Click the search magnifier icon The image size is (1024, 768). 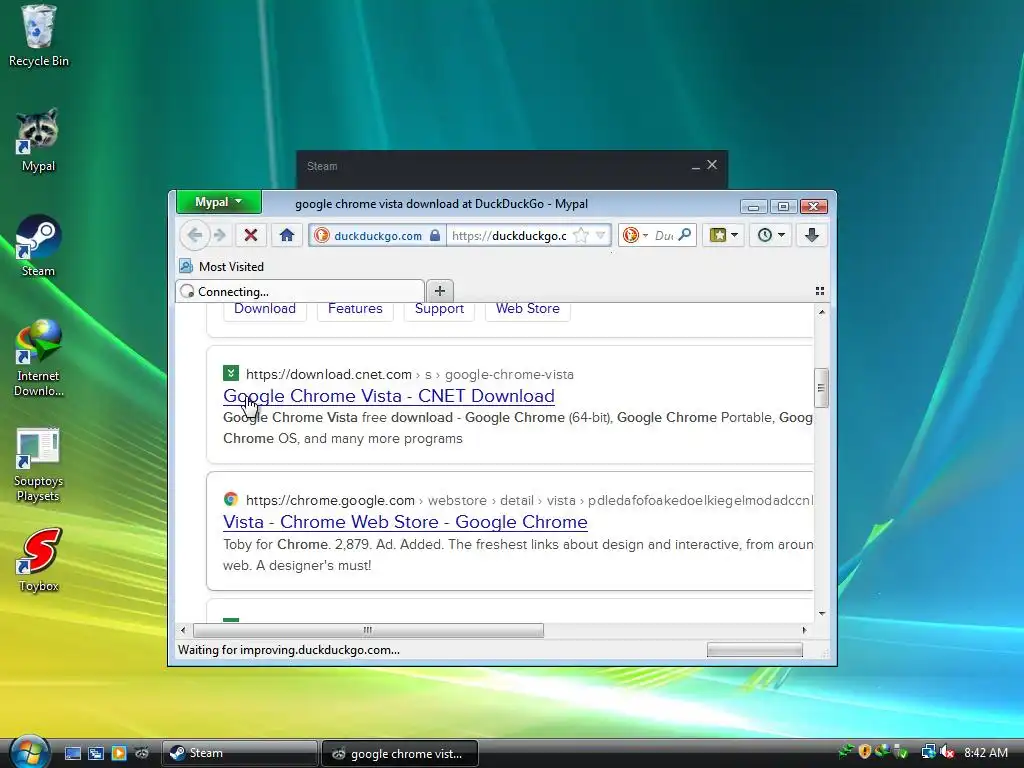click(684, 234)
